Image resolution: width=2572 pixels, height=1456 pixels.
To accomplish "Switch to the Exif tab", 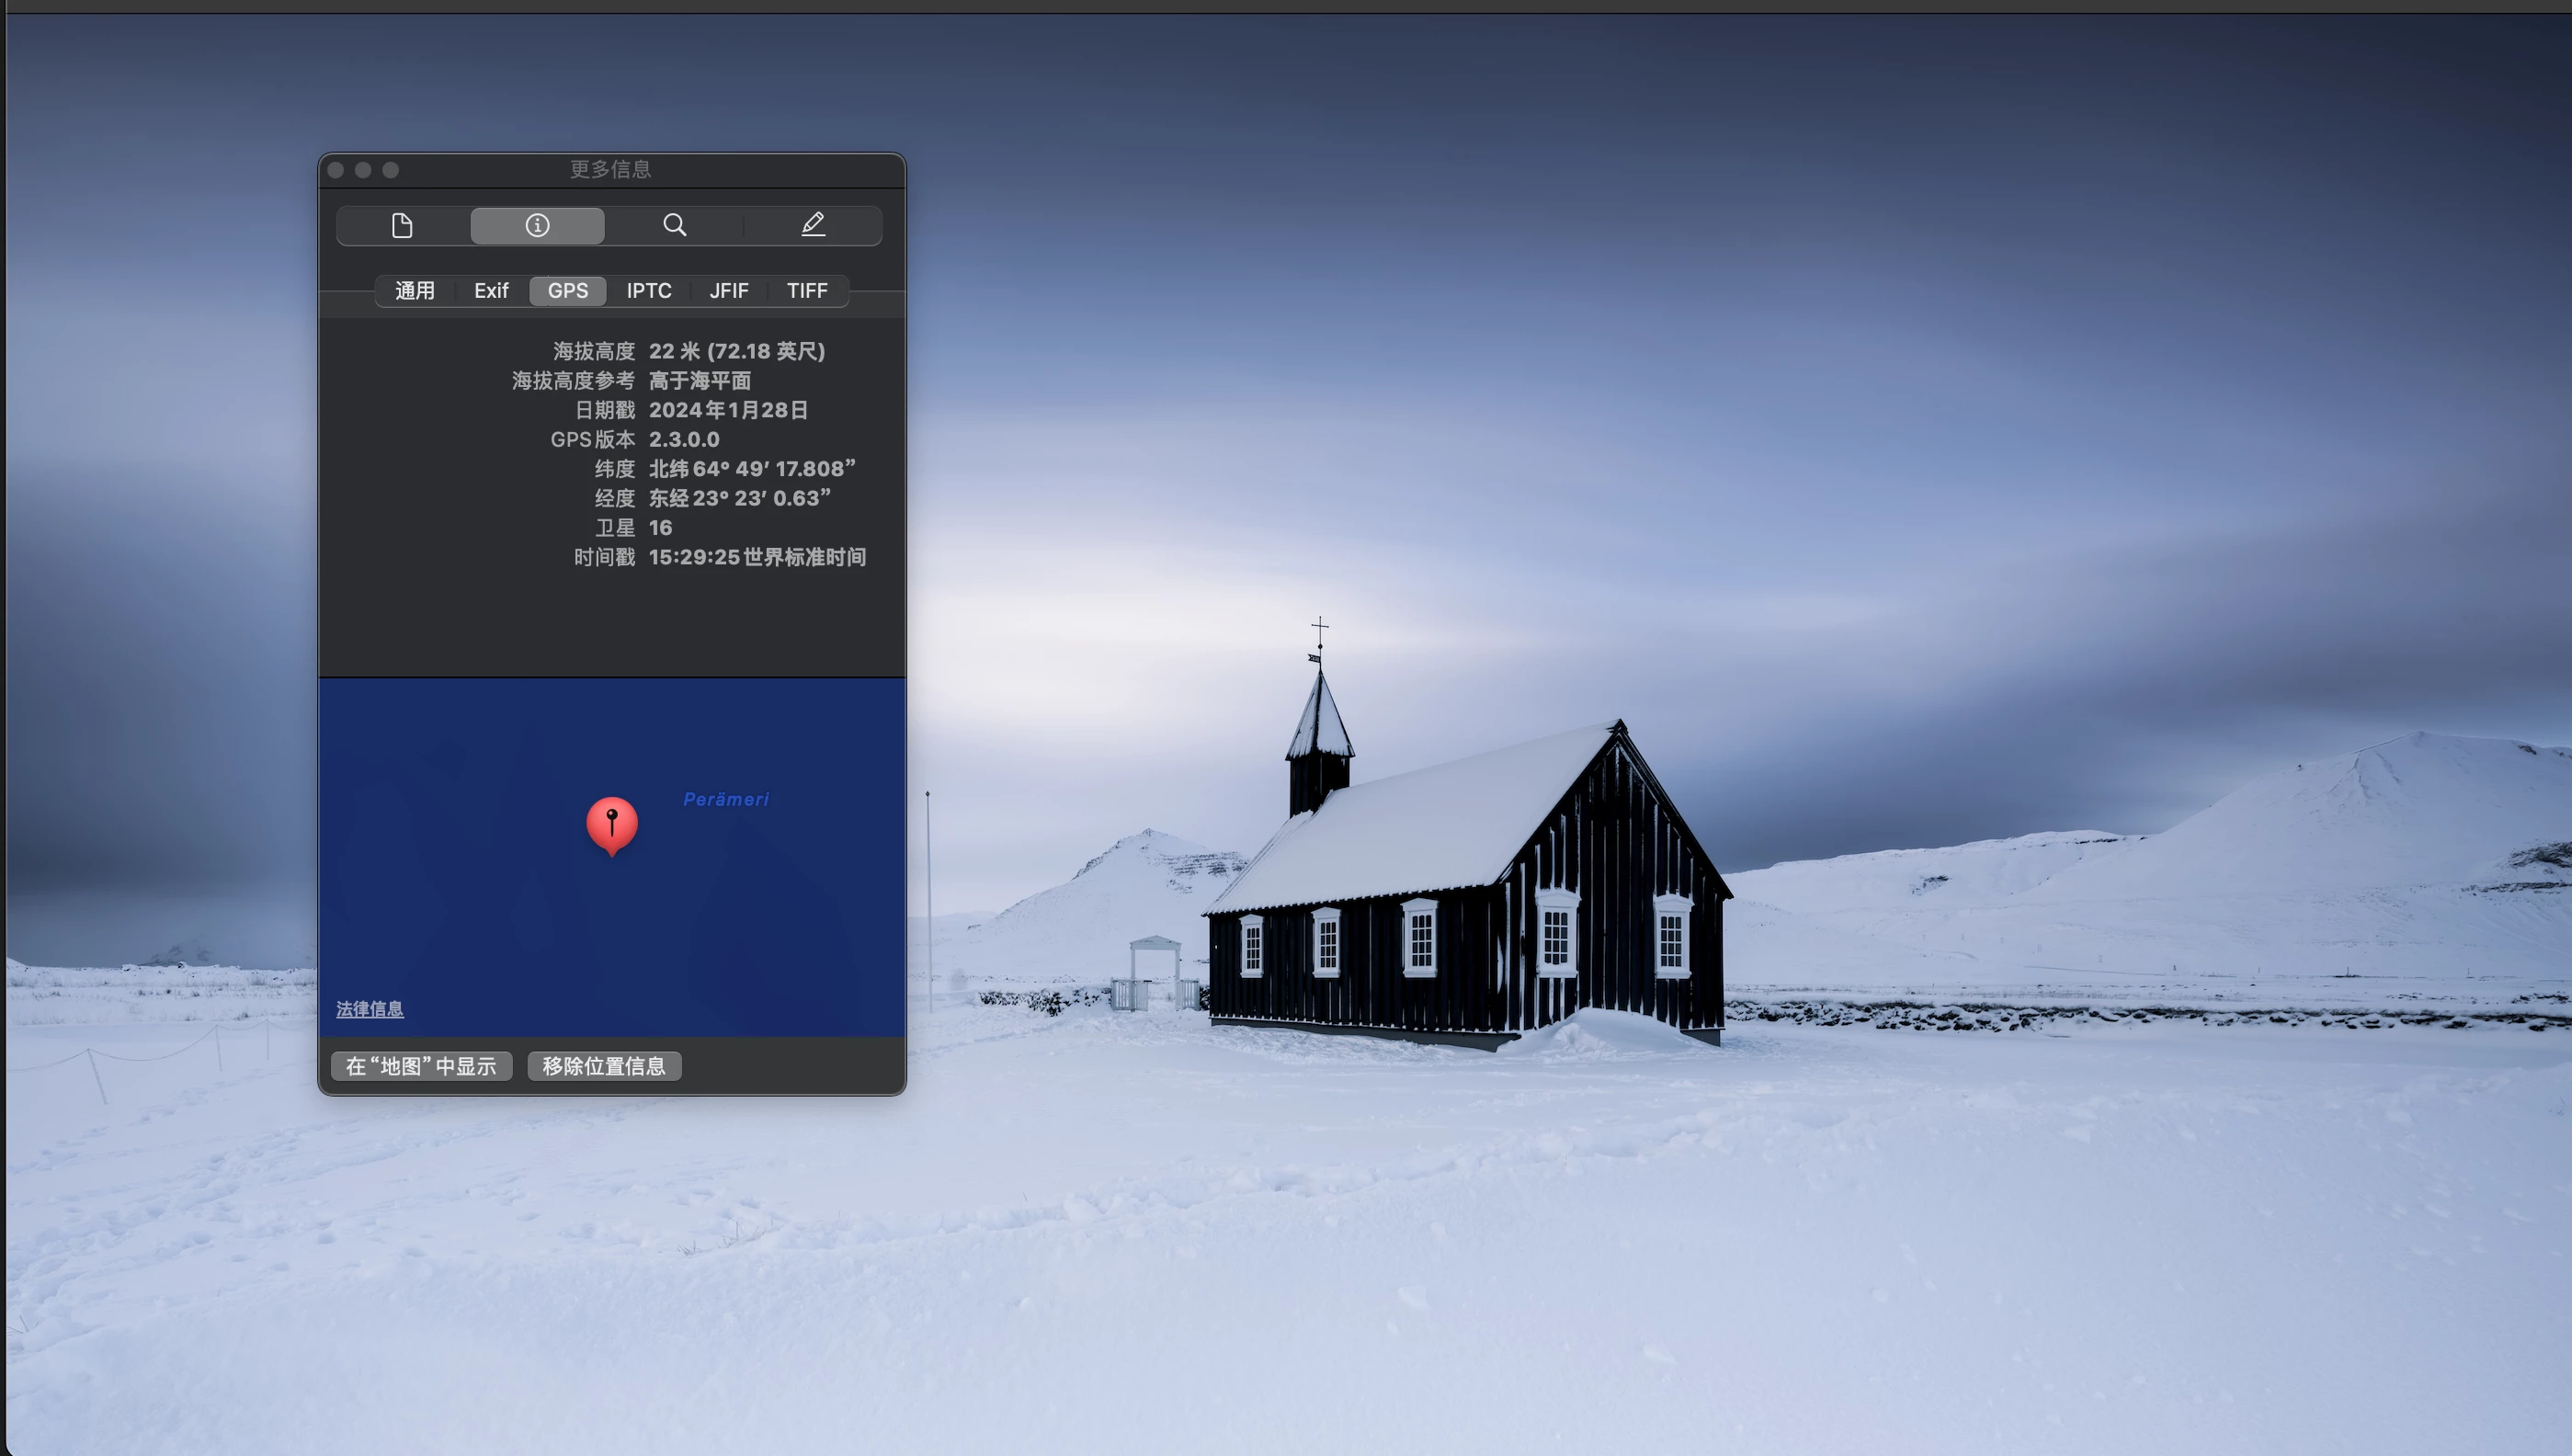I will (x=491, y=291).
